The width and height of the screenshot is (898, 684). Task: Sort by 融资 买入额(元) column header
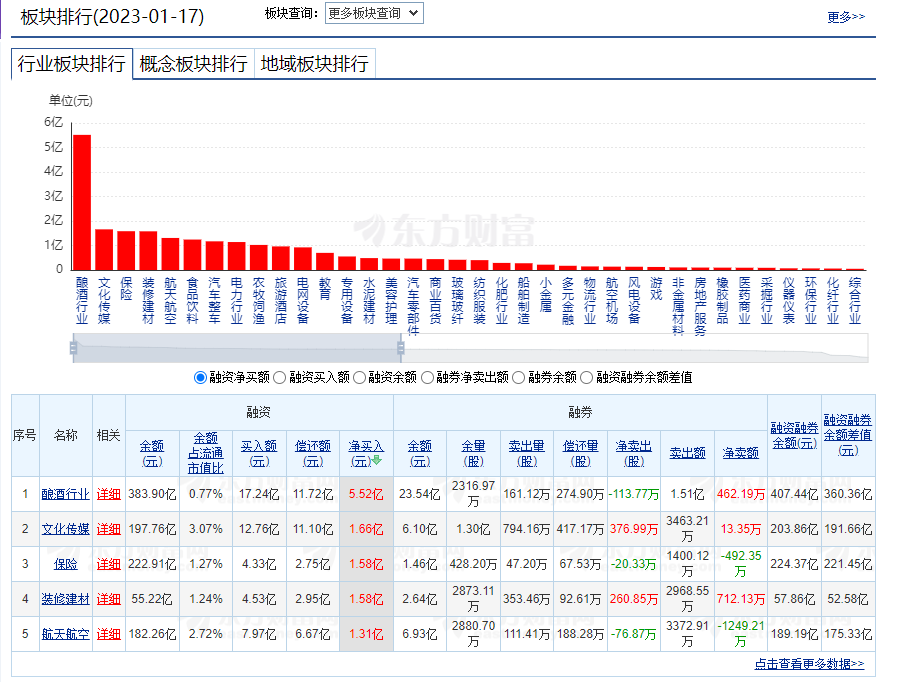click(x=259, y=454)
